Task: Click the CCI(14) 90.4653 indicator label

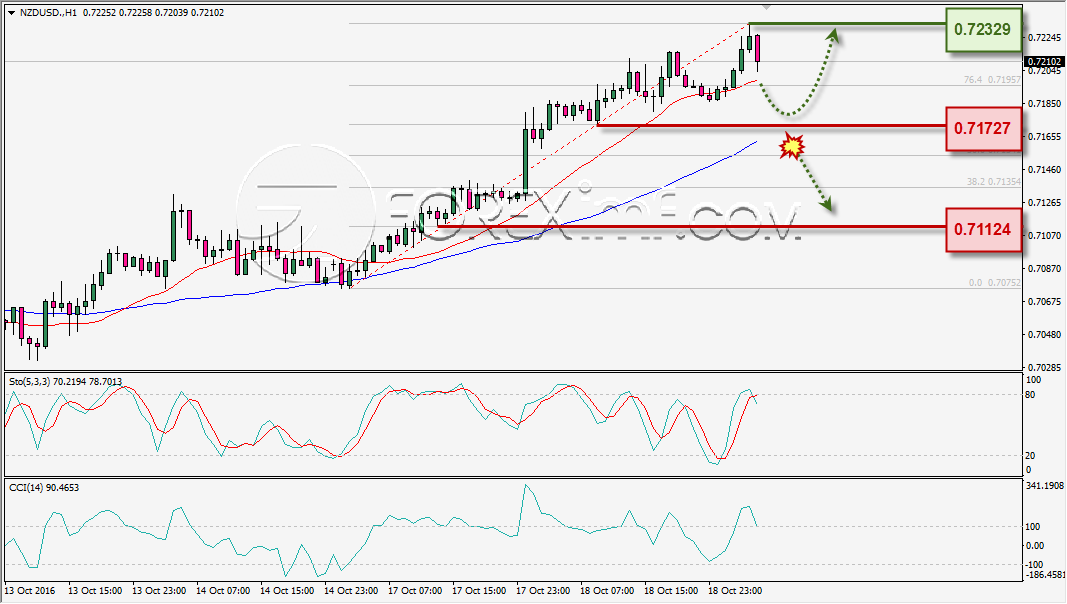Action: tap(44, 488)
